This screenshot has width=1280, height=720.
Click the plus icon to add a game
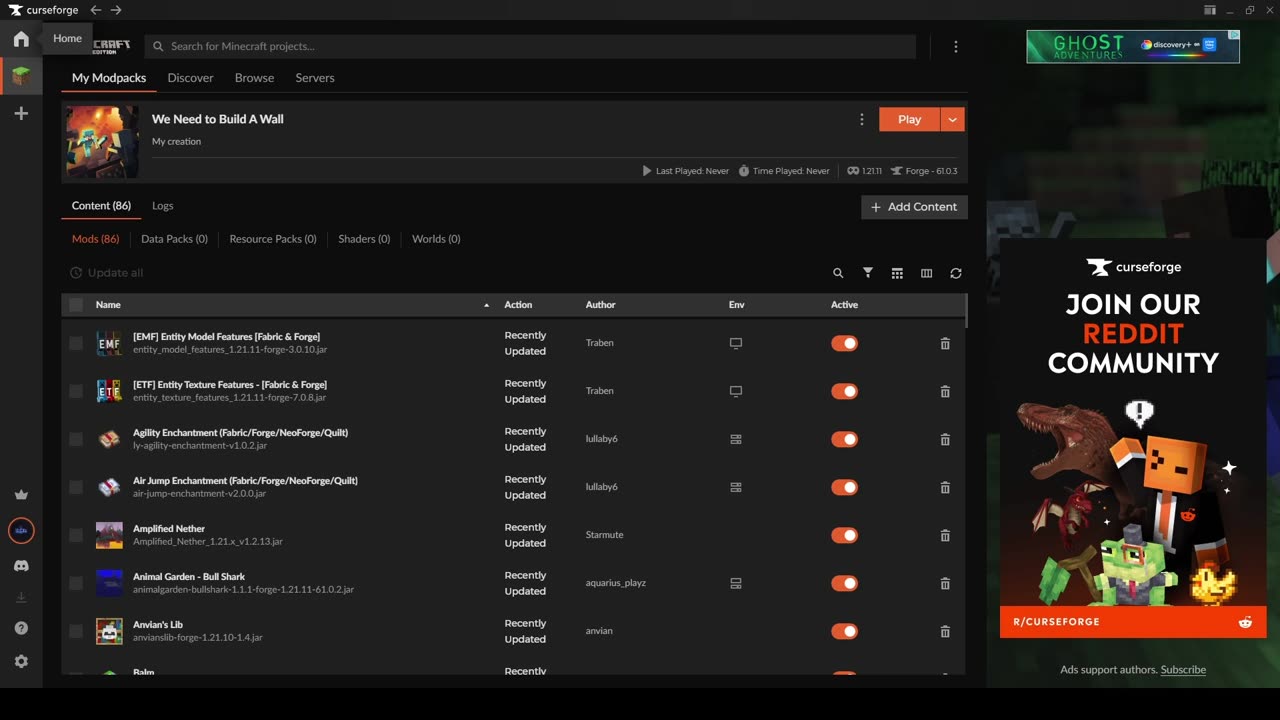21,114
